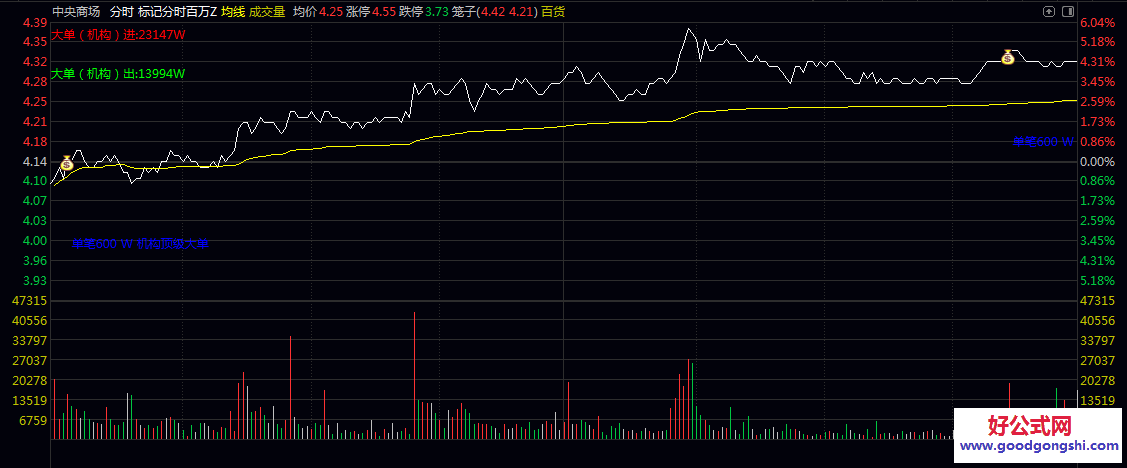Click the green 大单(机构)出:13994W text
Image resolution: width=1127 pixels, height=468 pixels.
(x=119, y=73)
